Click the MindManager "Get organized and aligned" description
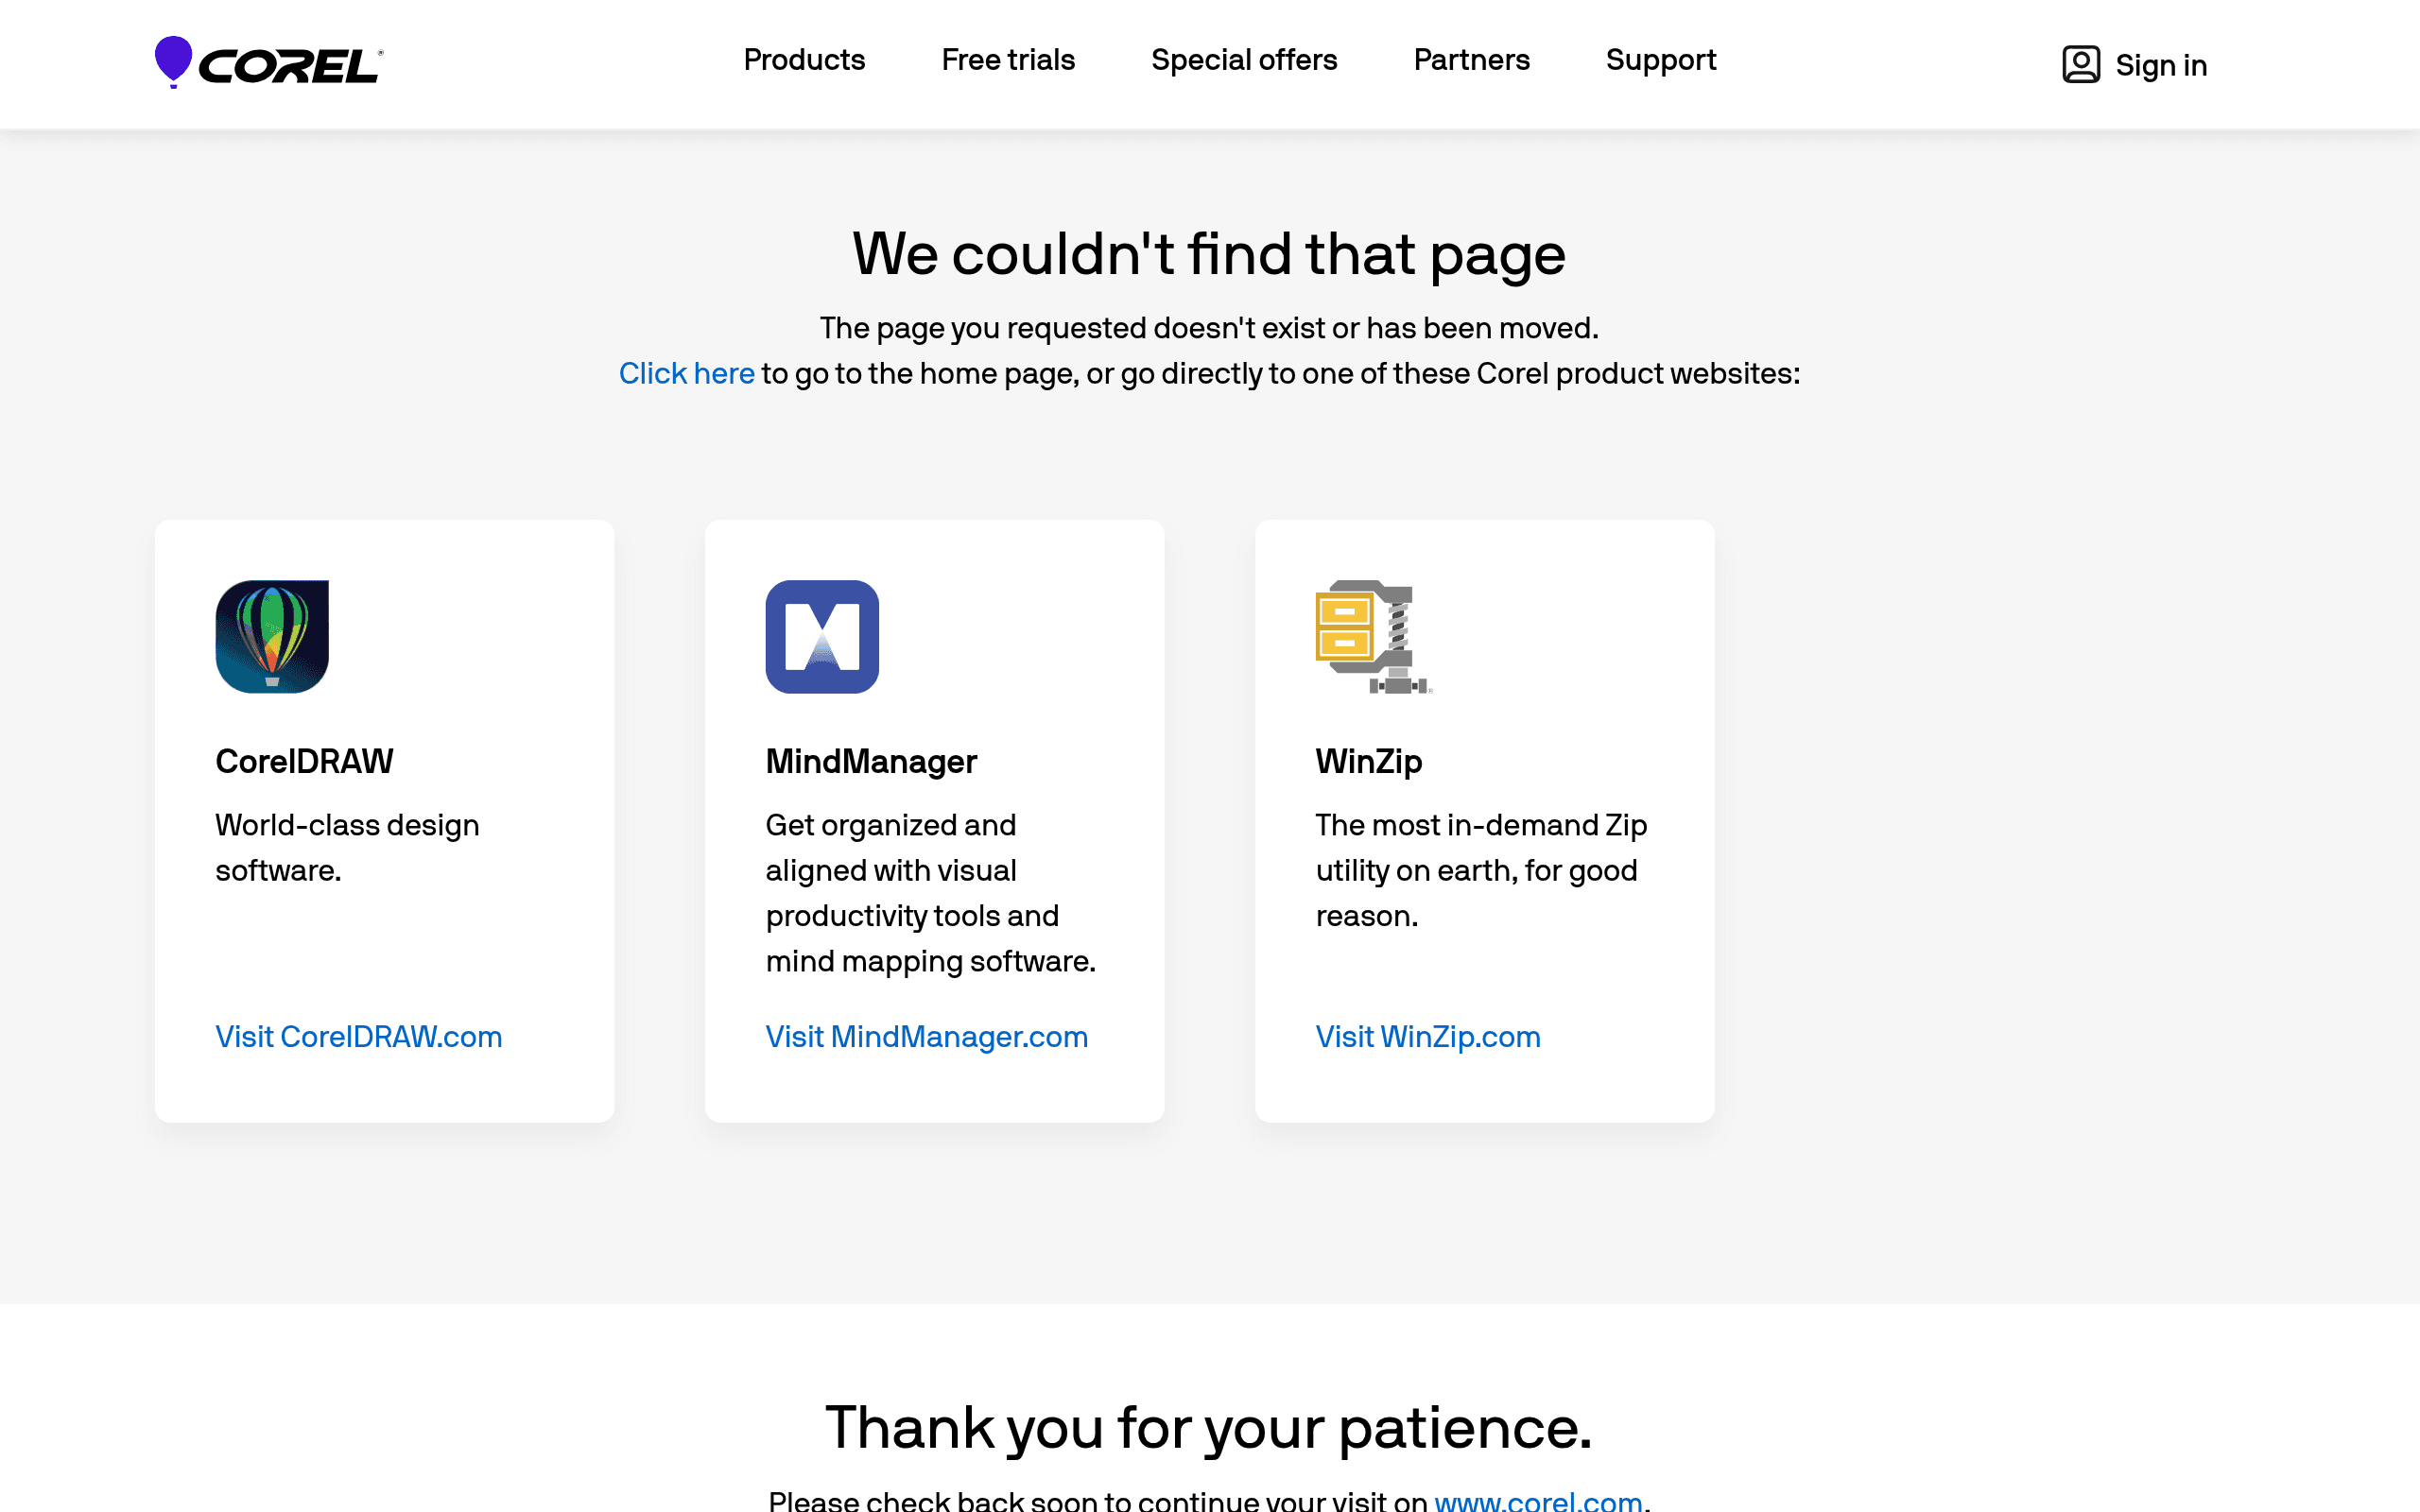 (x=931, y=893)
